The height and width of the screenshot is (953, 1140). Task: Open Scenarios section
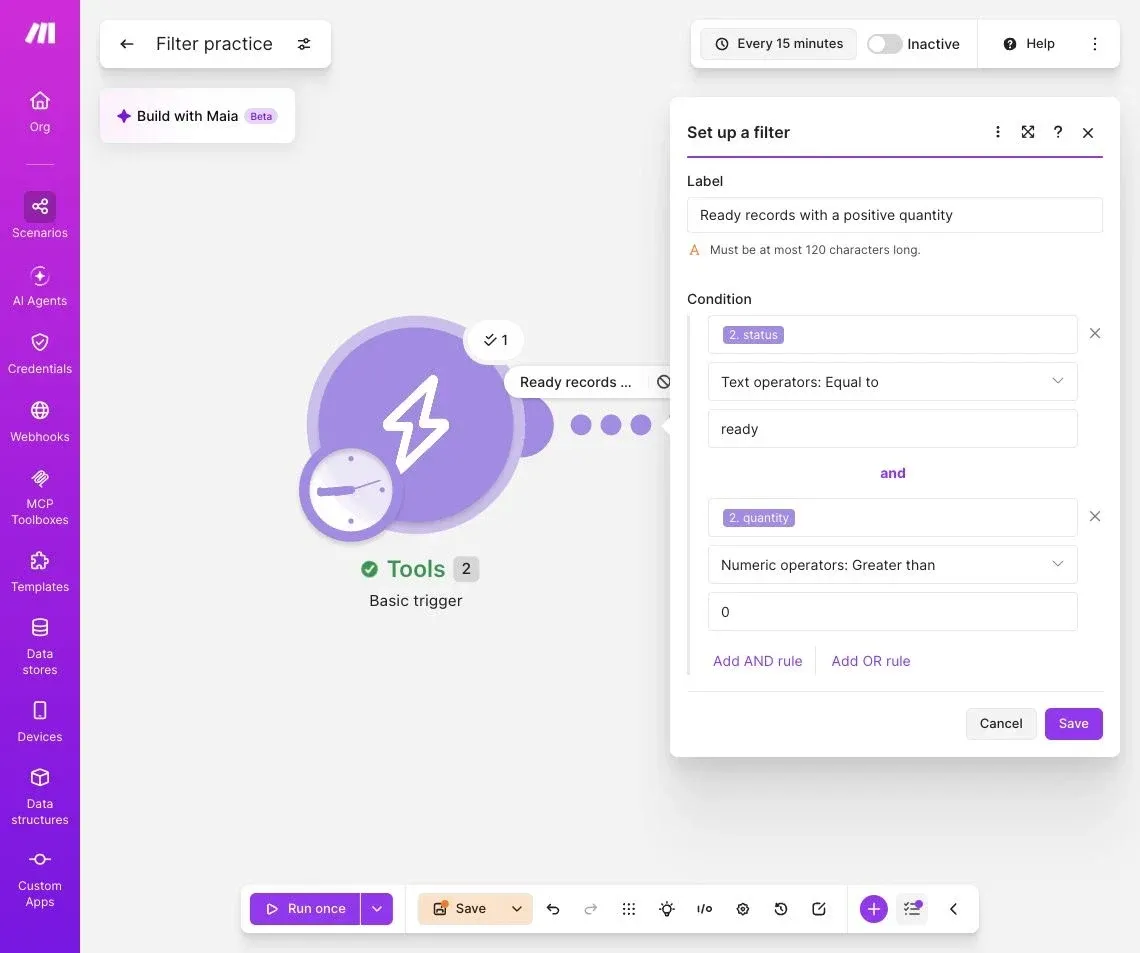pyautogui.click(x=40, y=216)
